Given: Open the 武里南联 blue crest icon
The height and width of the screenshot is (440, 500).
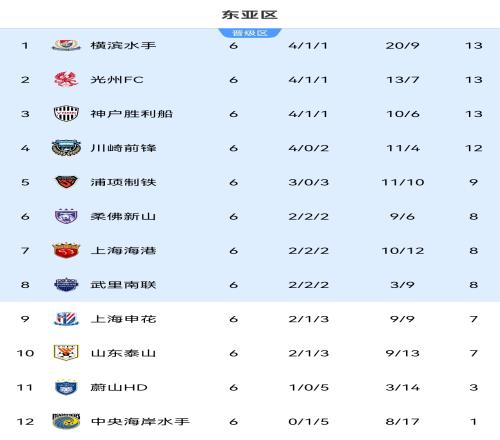Looking at the screenshot, I should pos(66,285).
